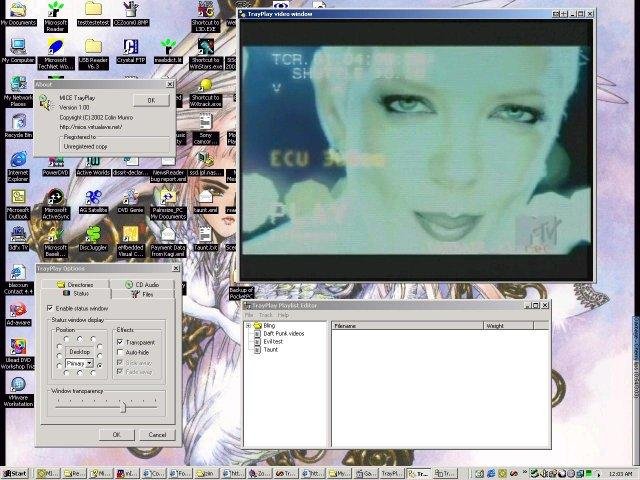Viewport: 640px width, 480px height.
Task: Click the taskbar clock showing 12:03 AM
Action: [620, 473]
